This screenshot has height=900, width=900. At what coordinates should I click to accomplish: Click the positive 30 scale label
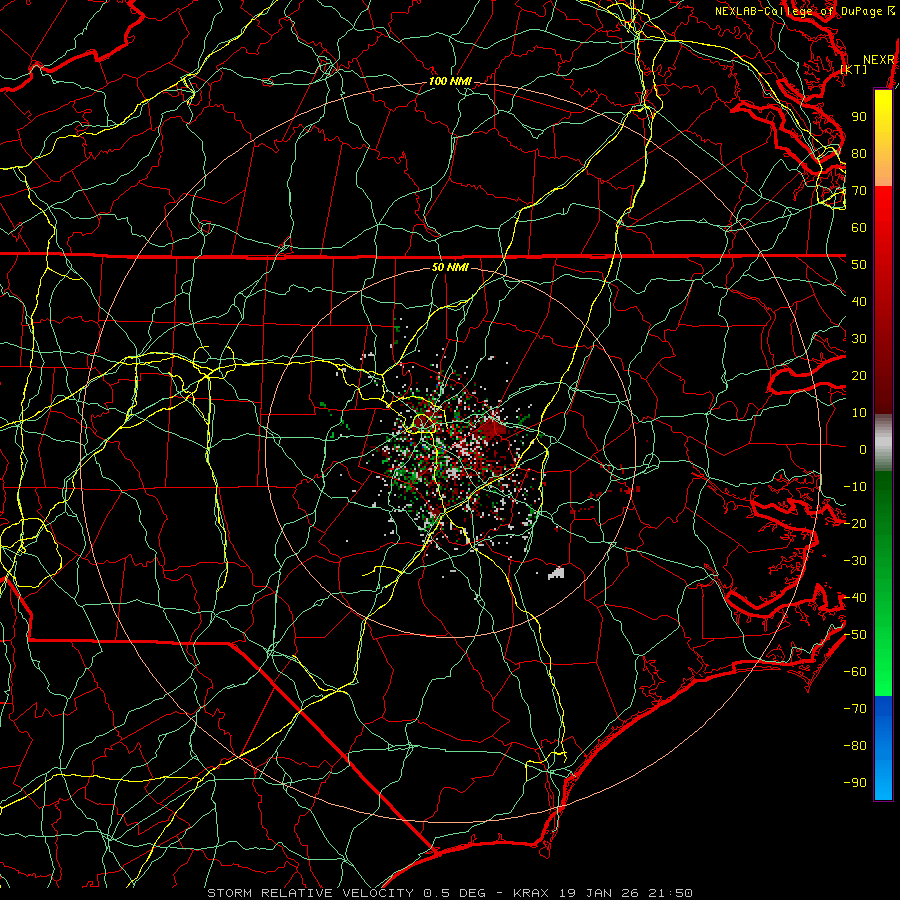[x=859, y=339]
